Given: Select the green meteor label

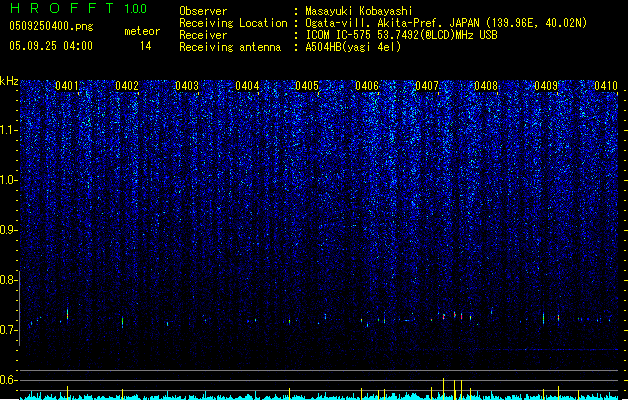Looking at the screenshot, I should (142, 31).
